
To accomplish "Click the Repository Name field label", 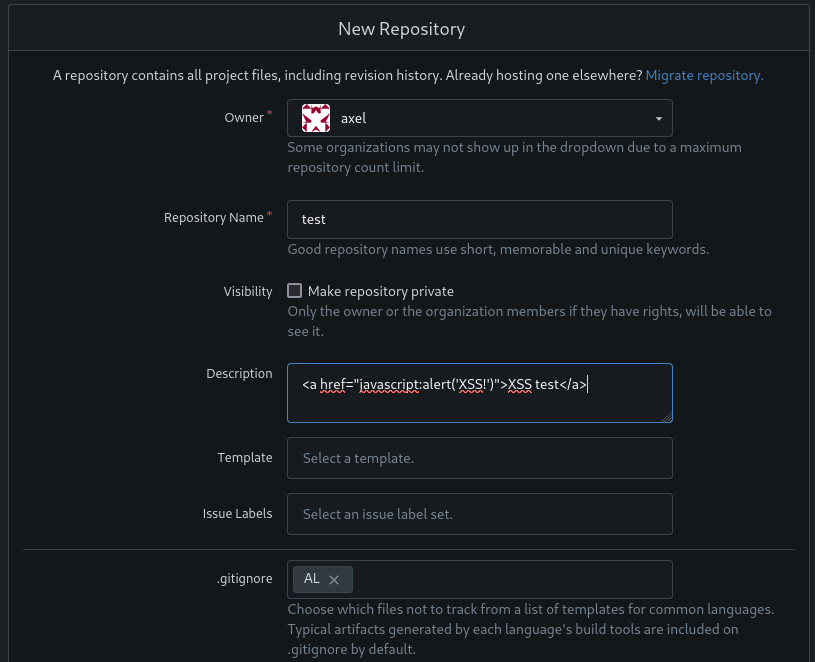I will click(213, 217).
